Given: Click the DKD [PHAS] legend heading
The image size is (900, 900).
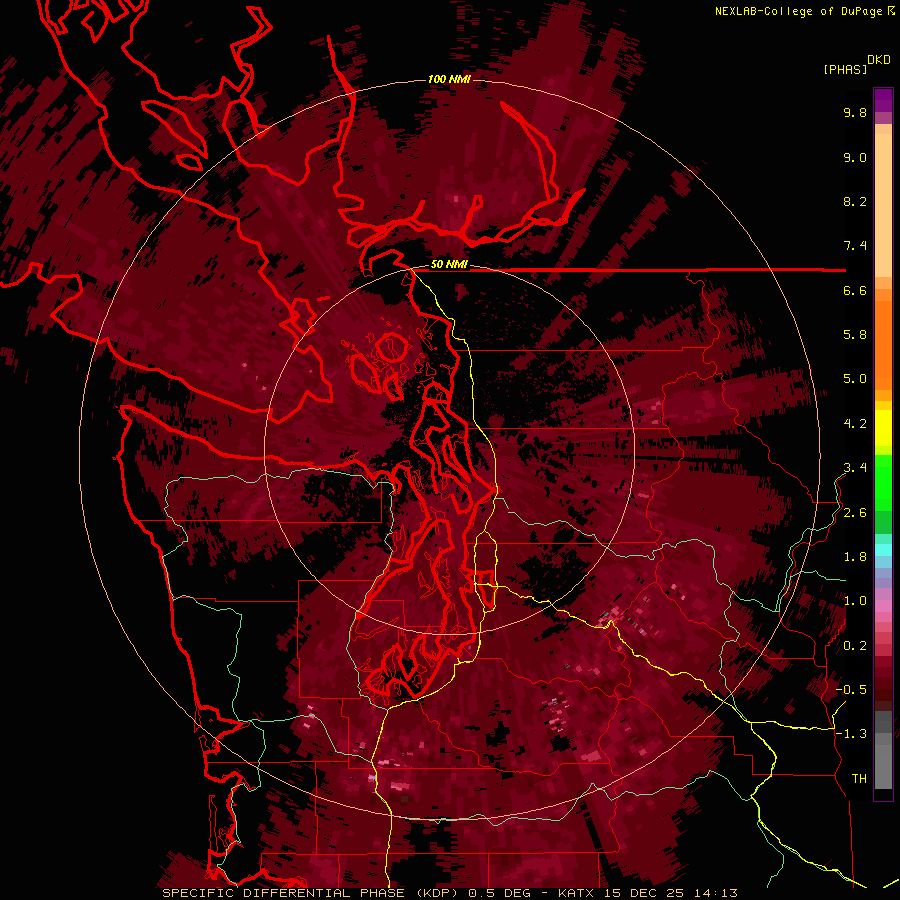Looking at the screenshot, I should (856, 64).
